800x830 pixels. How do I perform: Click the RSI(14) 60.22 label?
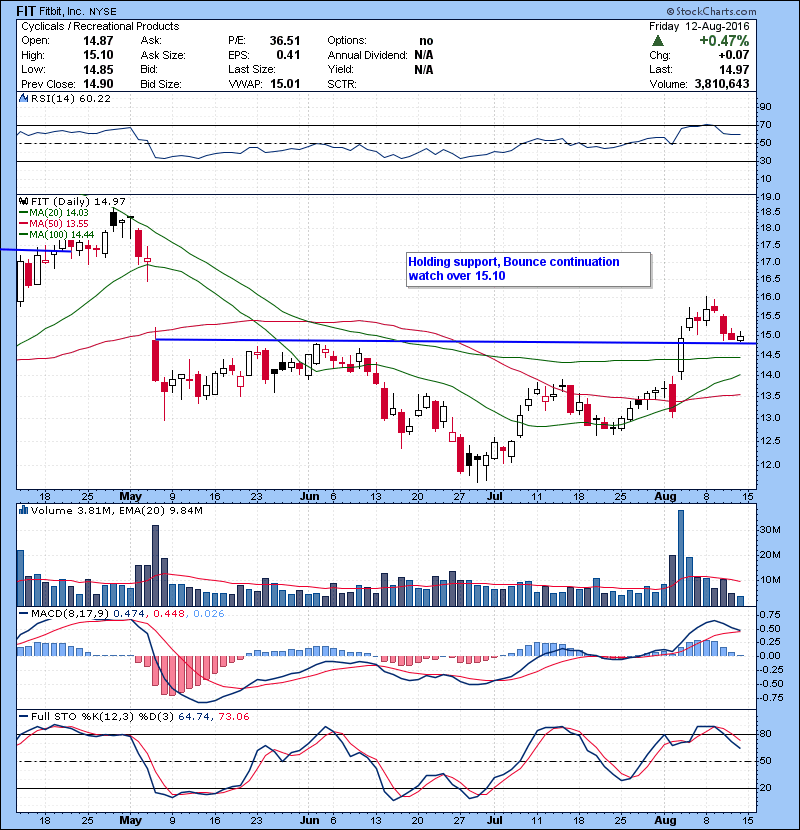coord(71,98)
